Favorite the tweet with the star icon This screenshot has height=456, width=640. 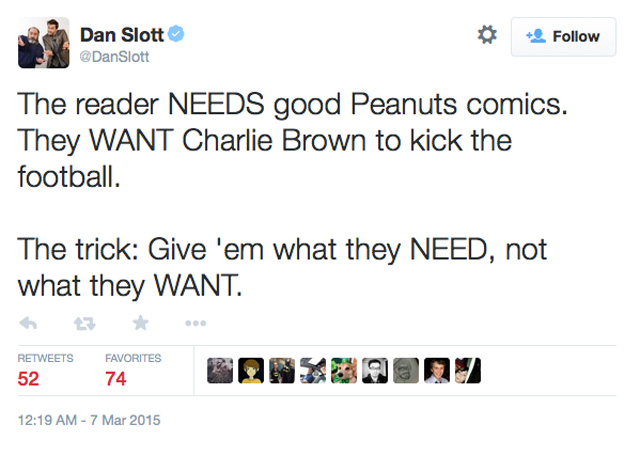pyautogui.click(x=141, y=323)
